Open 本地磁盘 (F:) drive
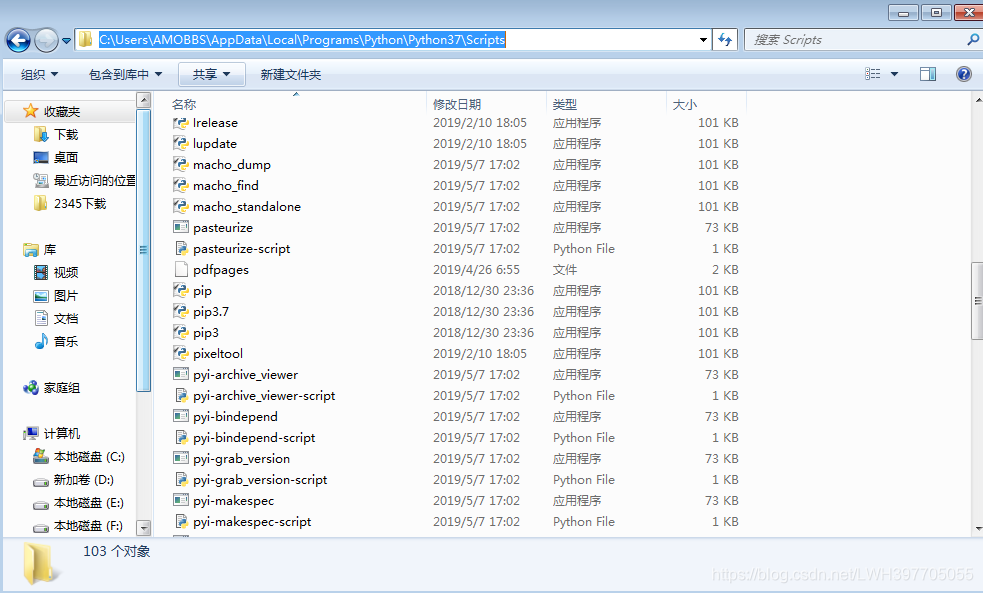 click(x=88, y=526)
